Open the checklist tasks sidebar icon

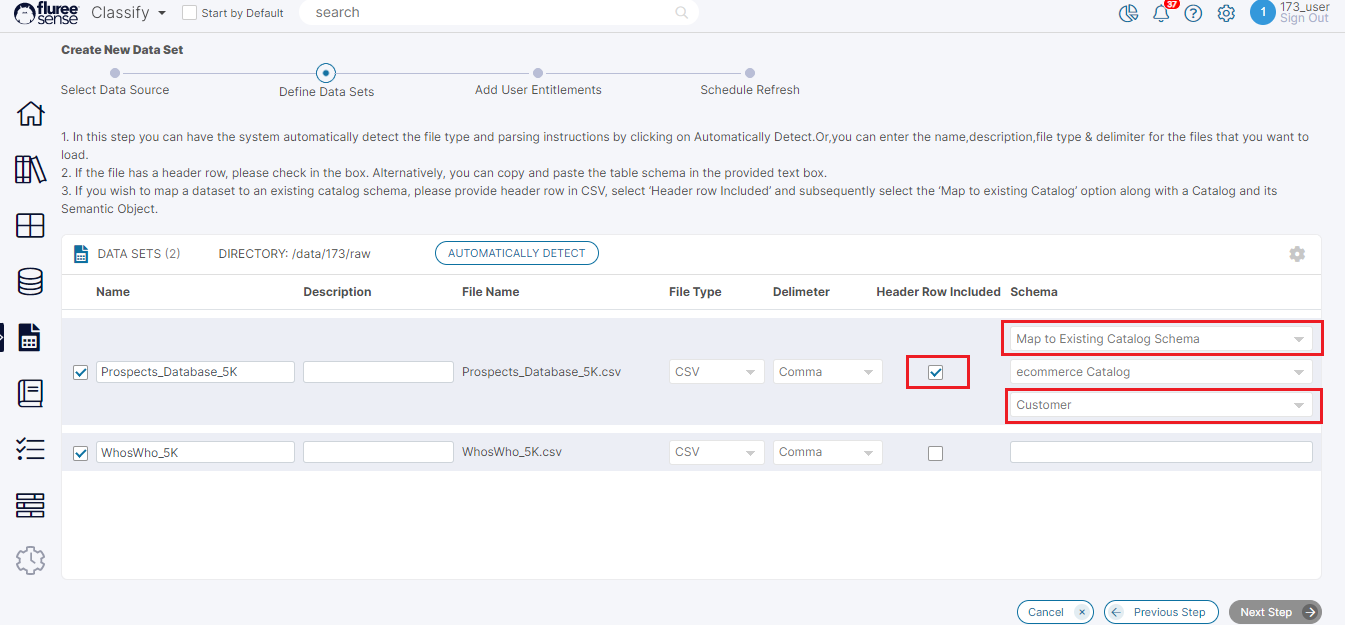tap(30, 450)
